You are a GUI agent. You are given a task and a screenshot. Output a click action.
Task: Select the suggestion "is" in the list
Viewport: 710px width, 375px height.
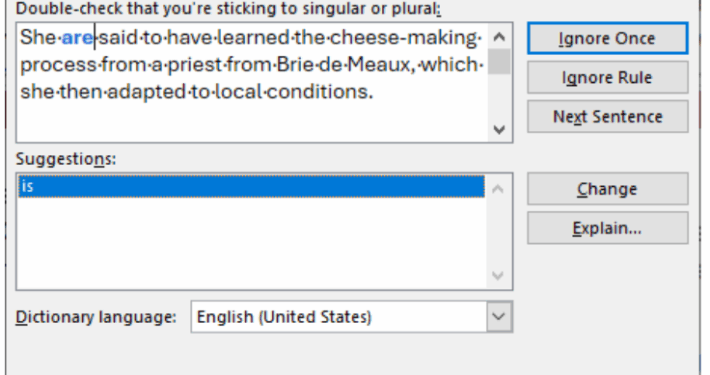[x=251, y=187]
